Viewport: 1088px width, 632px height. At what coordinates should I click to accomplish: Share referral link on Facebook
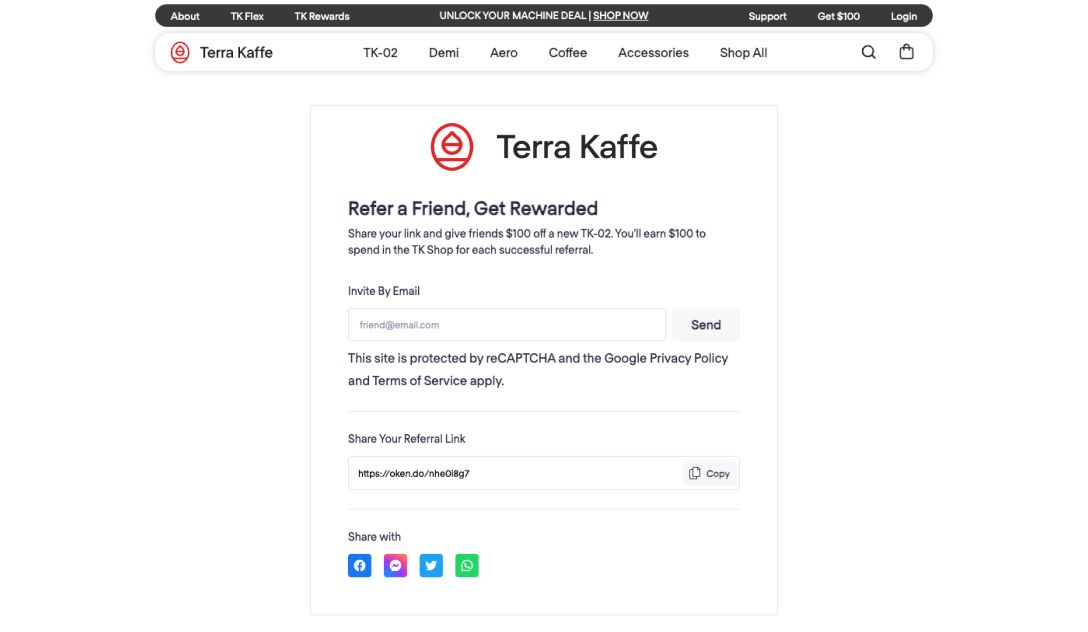[x=360, y=566]
